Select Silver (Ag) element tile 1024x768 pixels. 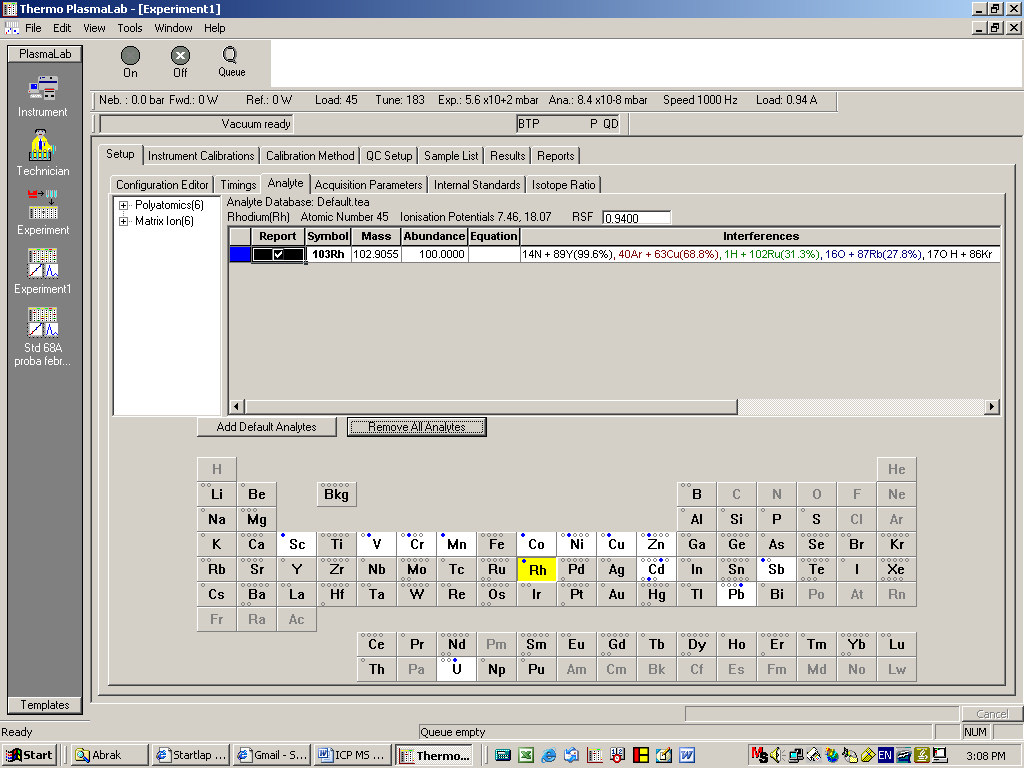[x=616, y=569]
